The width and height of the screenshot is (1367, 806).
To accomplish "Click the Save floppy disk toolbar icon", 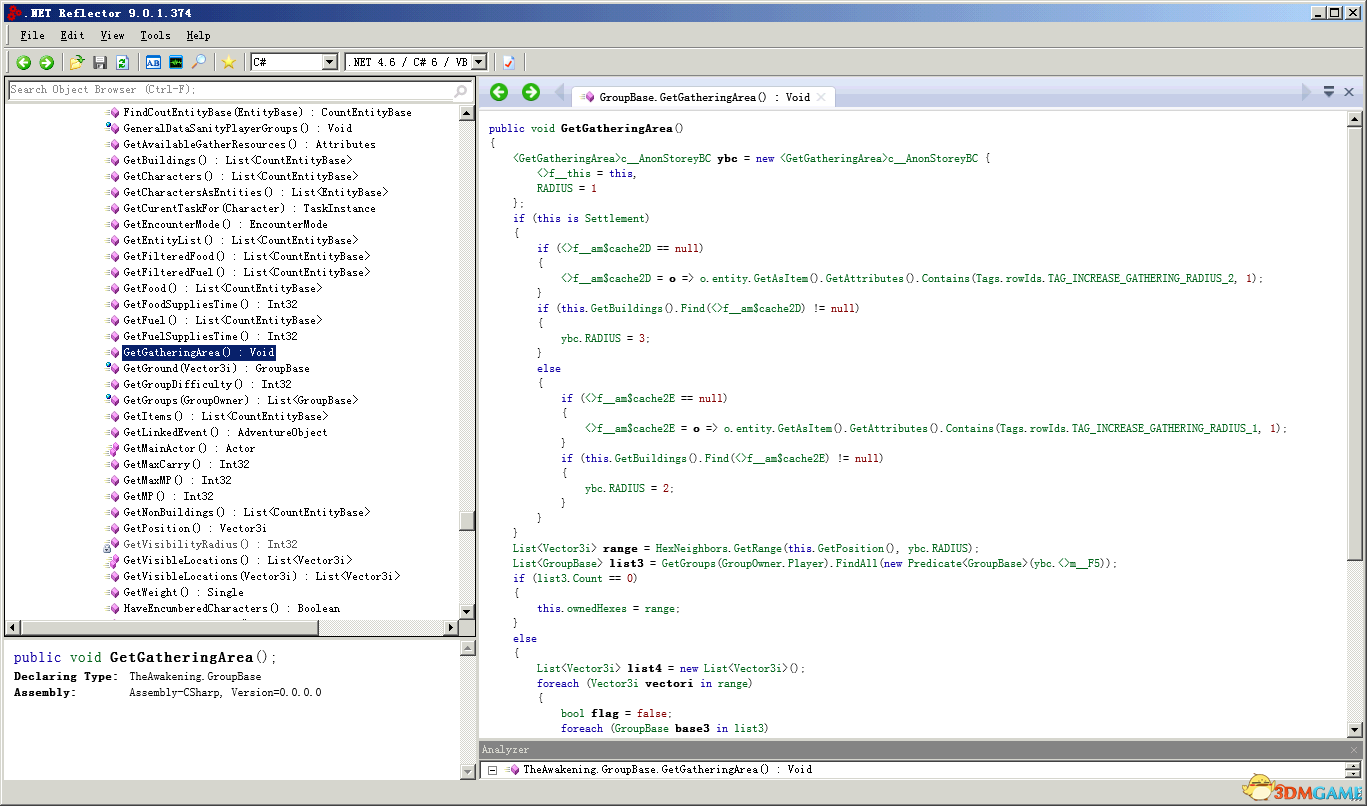I will point(100,62).
